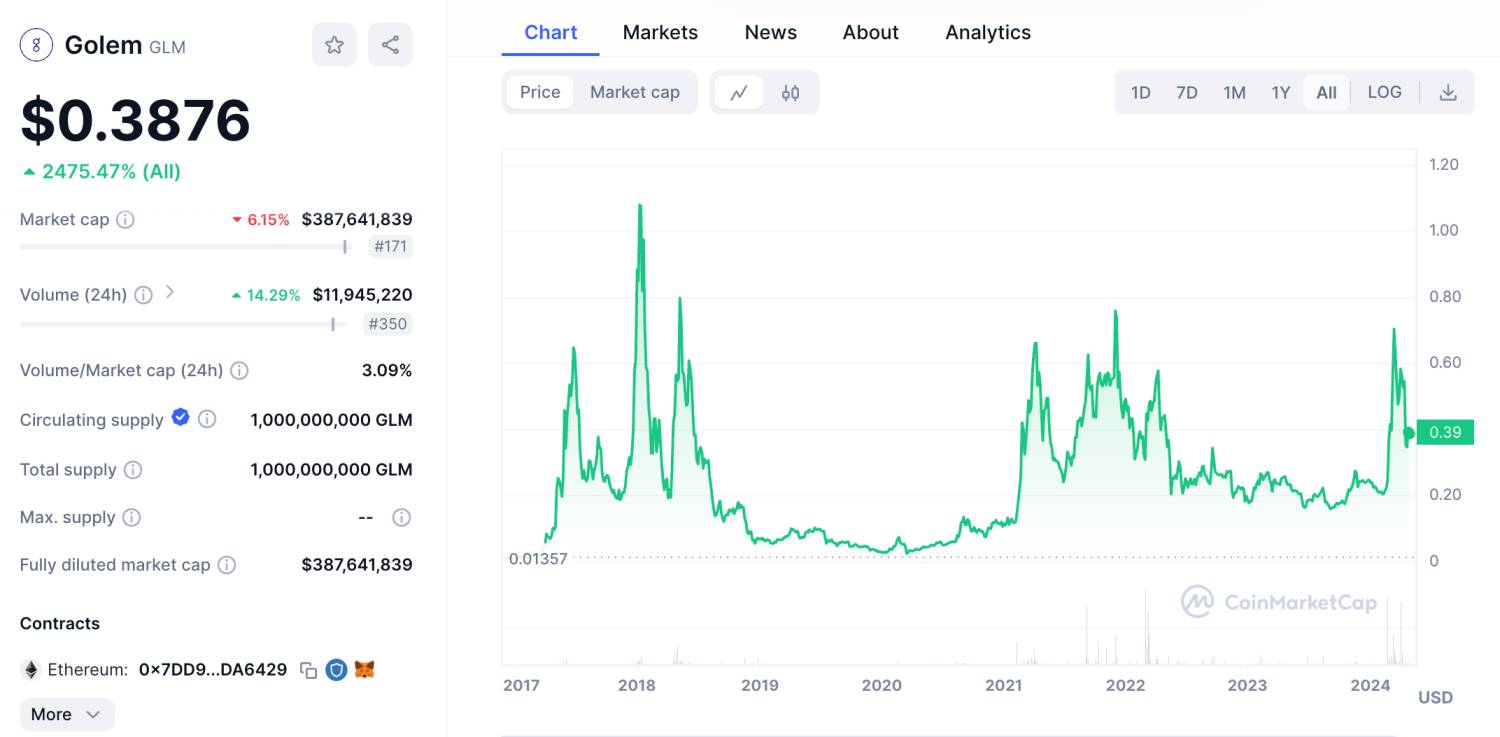Click the Ethereum logo icon in Contracts
Image resolution: width=1500 pixels, height=737 pixels.
[x=31, y=669]
